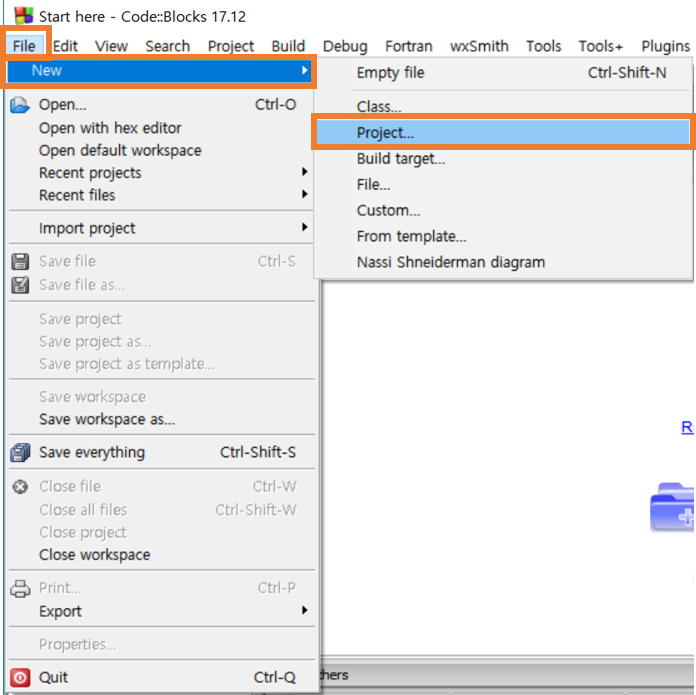Expand Import project submenu

tap(161, 228)
